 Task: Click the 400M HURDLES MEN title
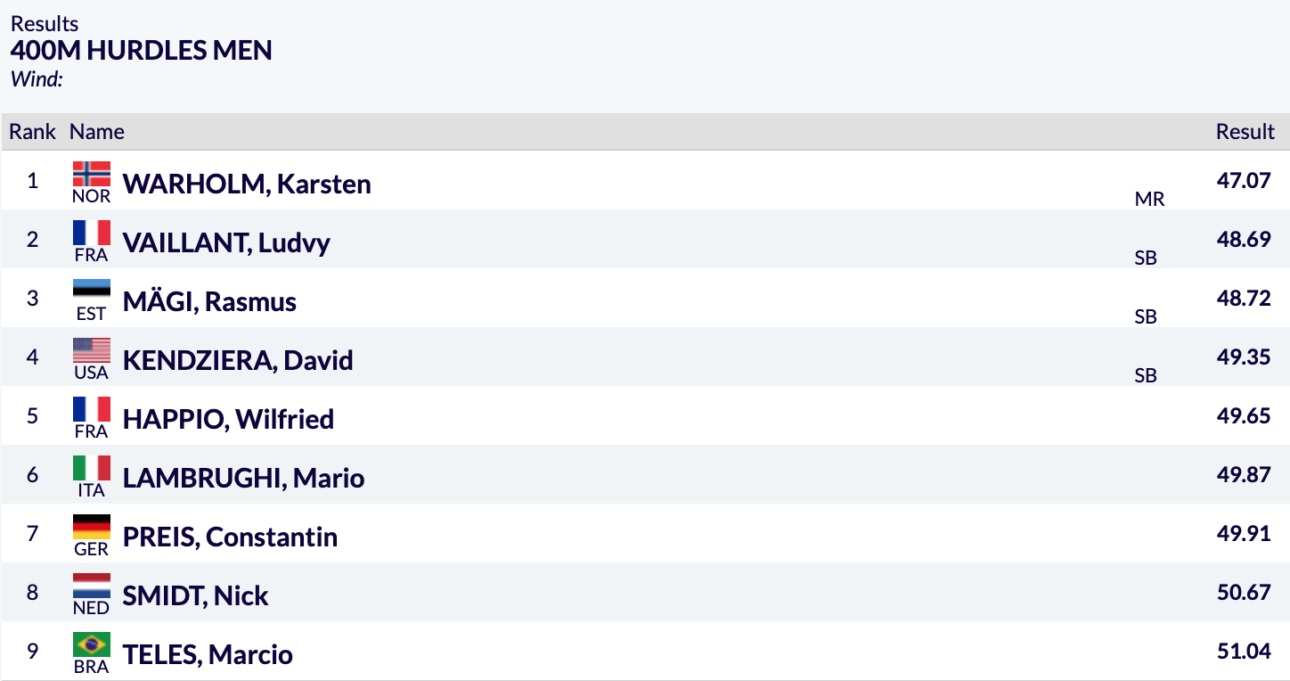coord(141,50)
